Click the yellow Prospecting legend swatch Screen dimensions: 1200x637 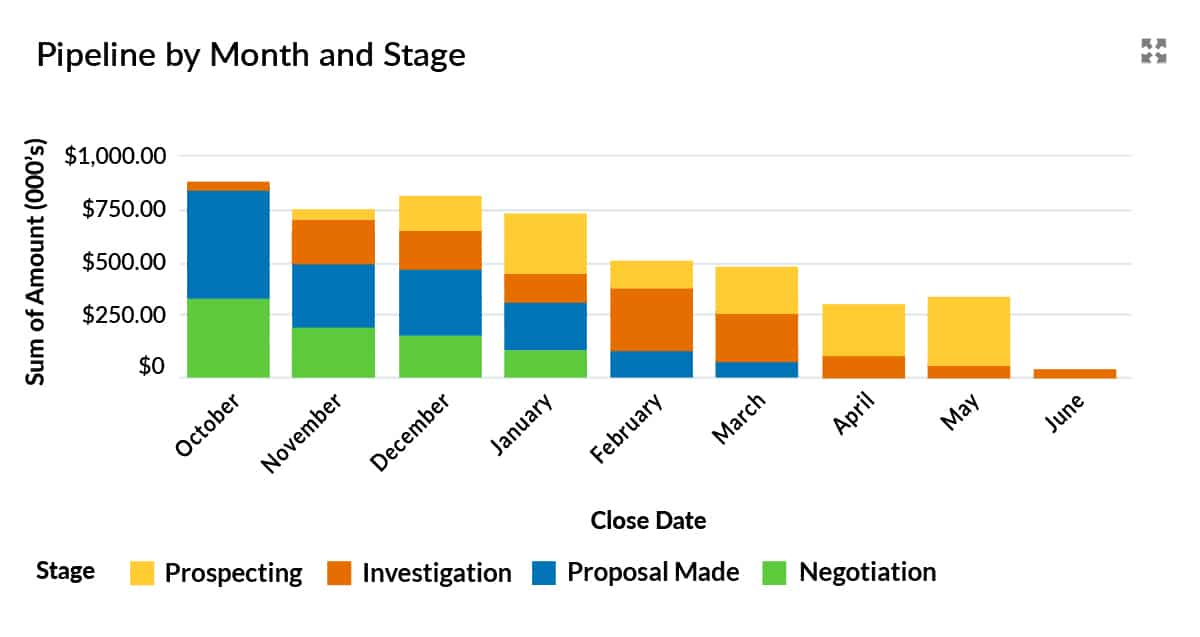[x=143, y=573]
